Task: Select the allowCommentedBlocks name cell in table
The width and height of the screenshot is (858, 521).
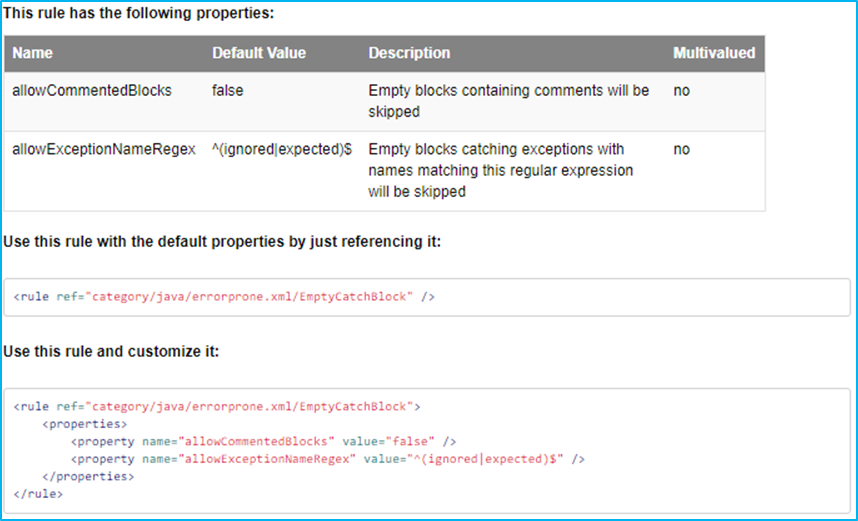Action: tap(92, 91)
